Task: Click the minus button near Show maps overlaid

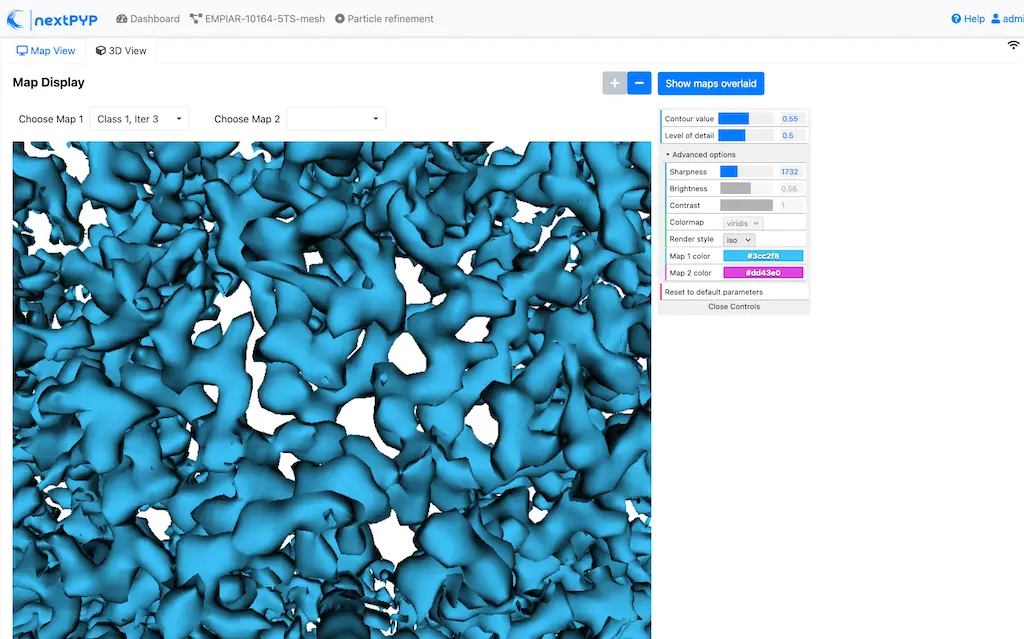Action: pyautogui.click(x=639, y=83)
